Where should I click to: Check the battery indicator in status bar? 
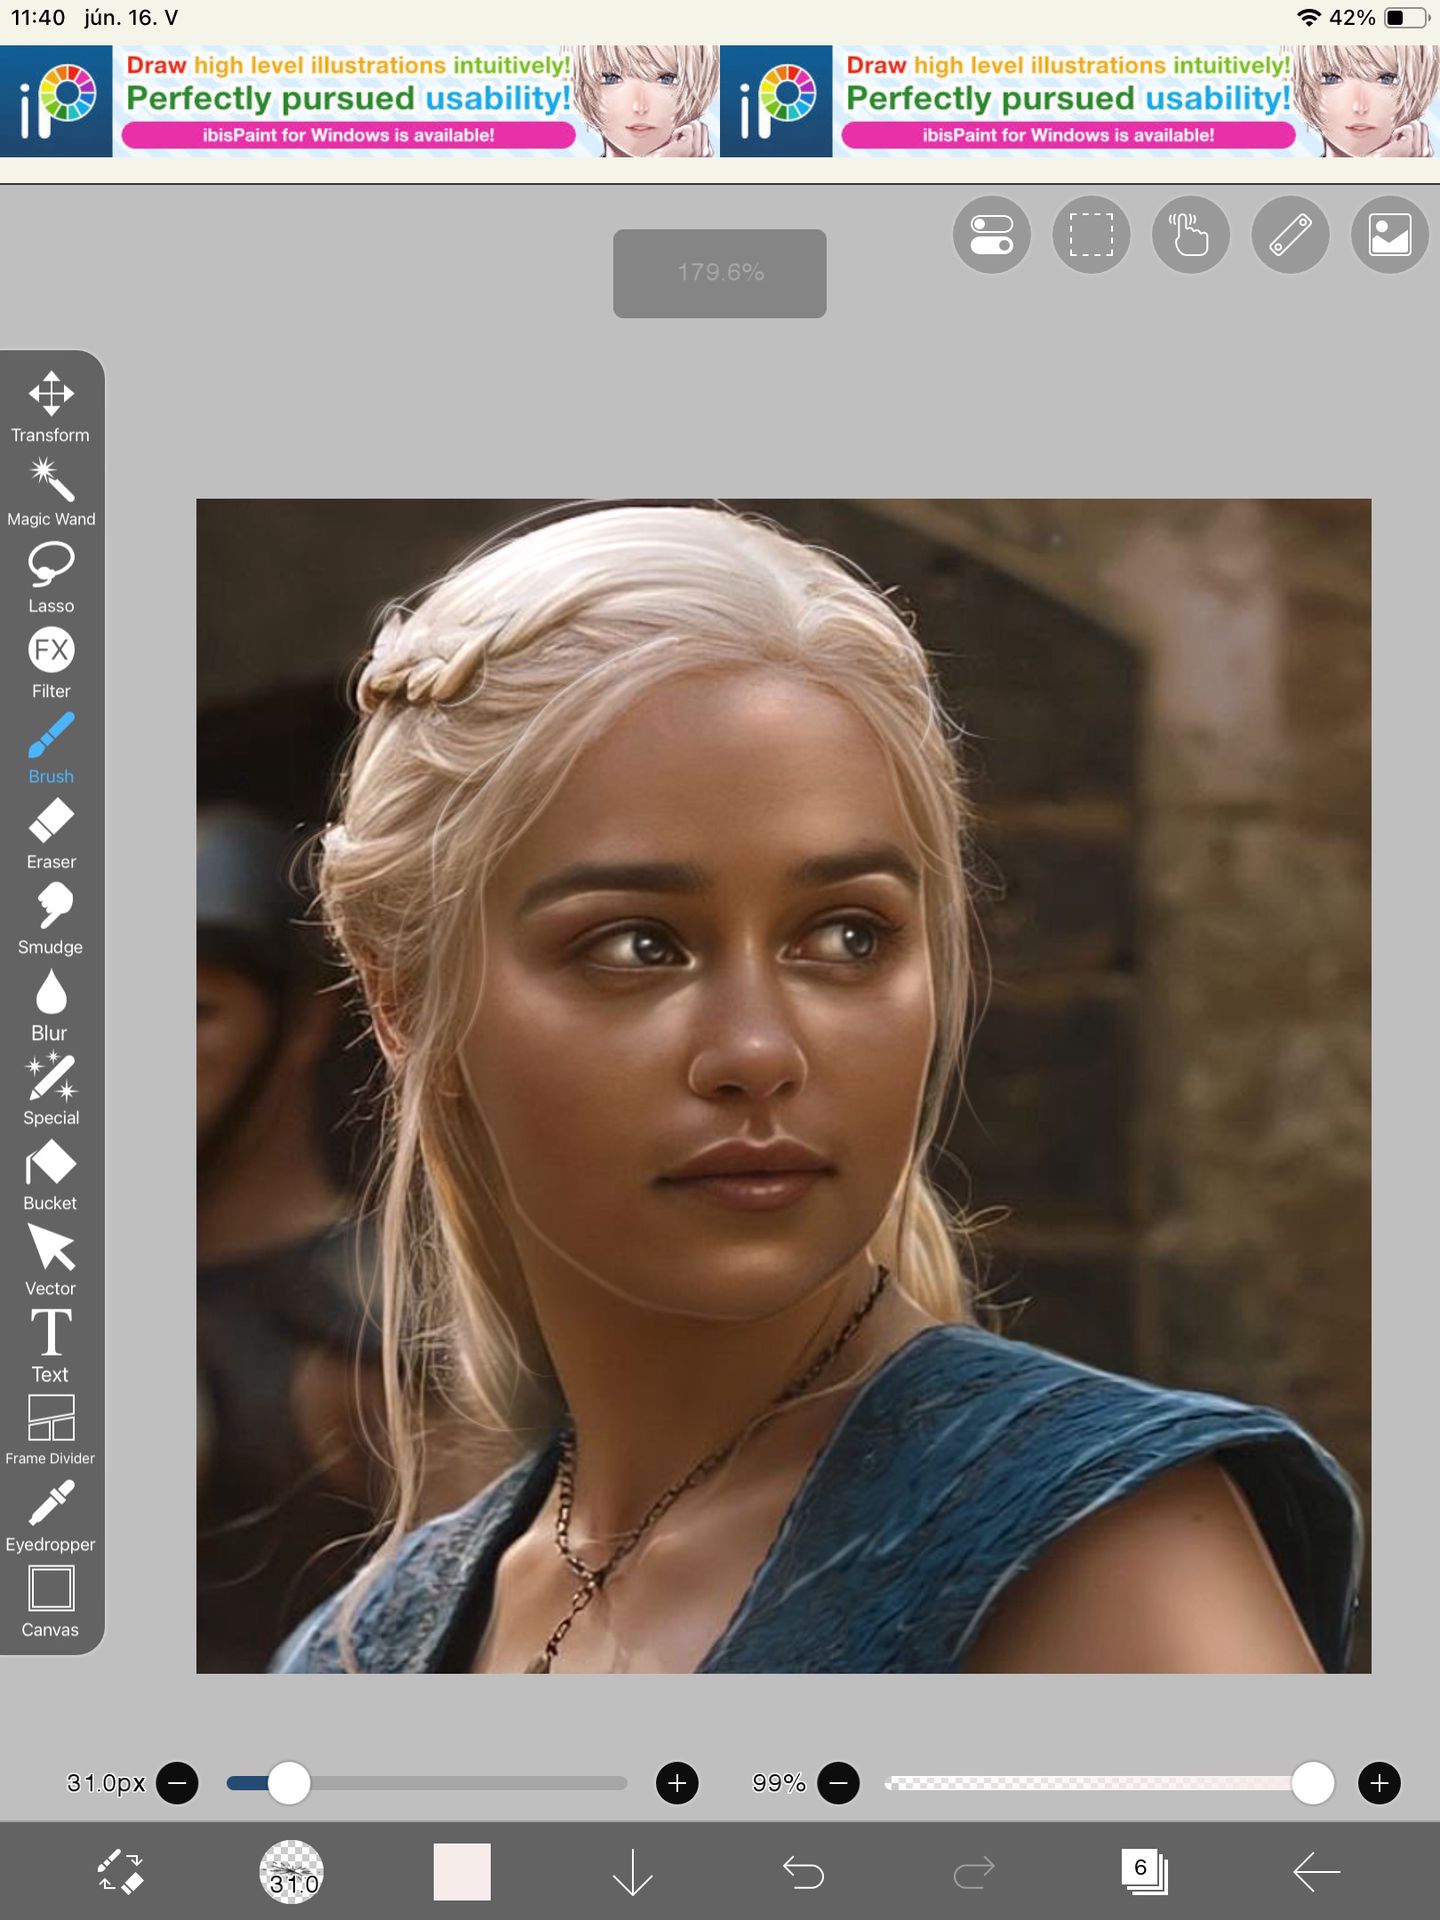tap(1407, 18)
